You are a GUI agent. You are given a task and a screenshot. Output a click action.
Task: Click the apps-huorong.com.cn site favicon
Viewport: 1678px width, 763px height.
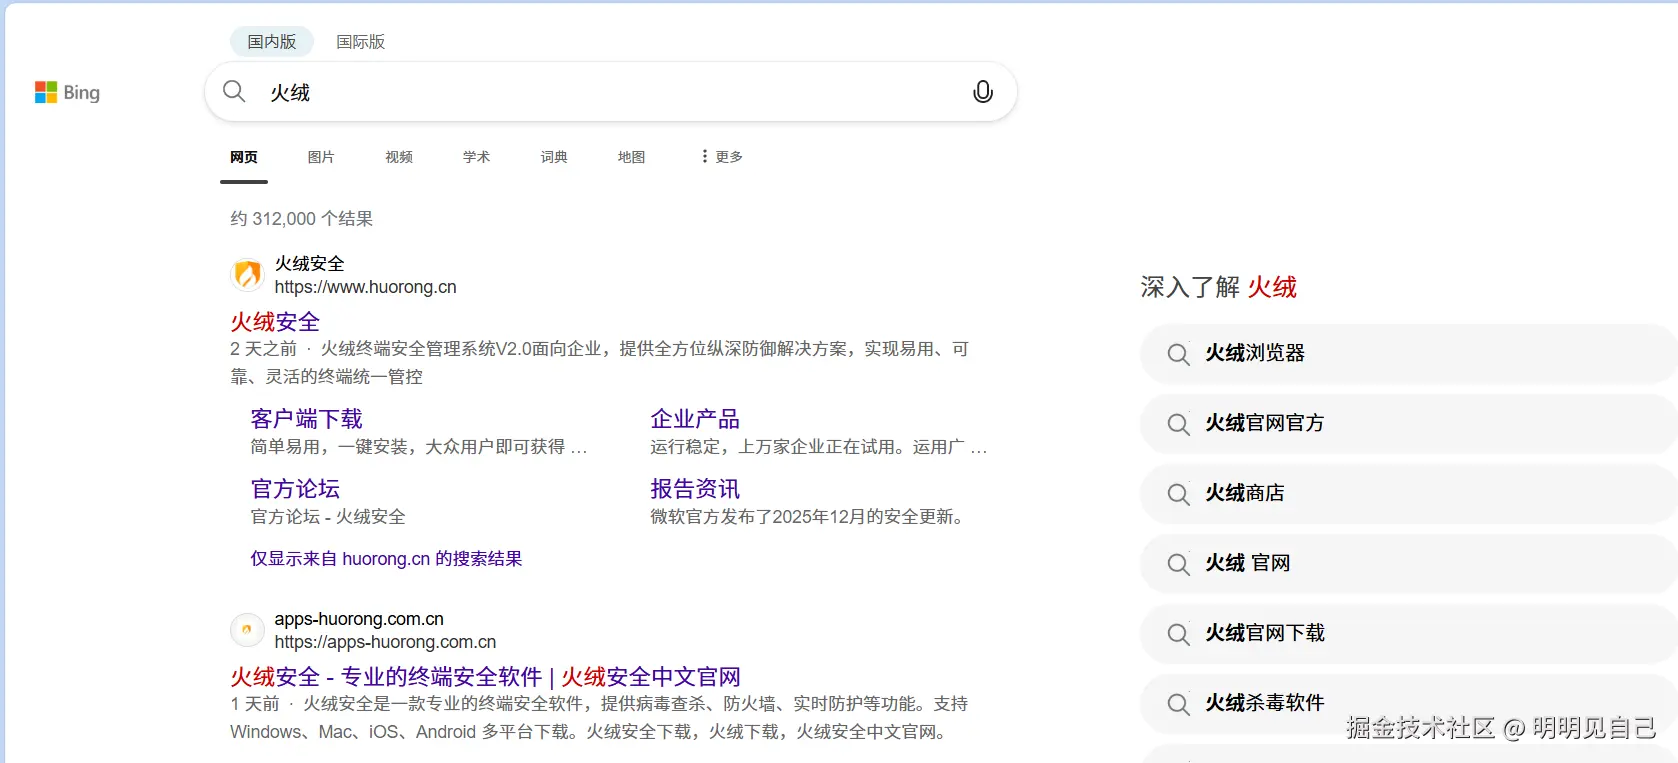pyautogui.click(x=247, y=630)
